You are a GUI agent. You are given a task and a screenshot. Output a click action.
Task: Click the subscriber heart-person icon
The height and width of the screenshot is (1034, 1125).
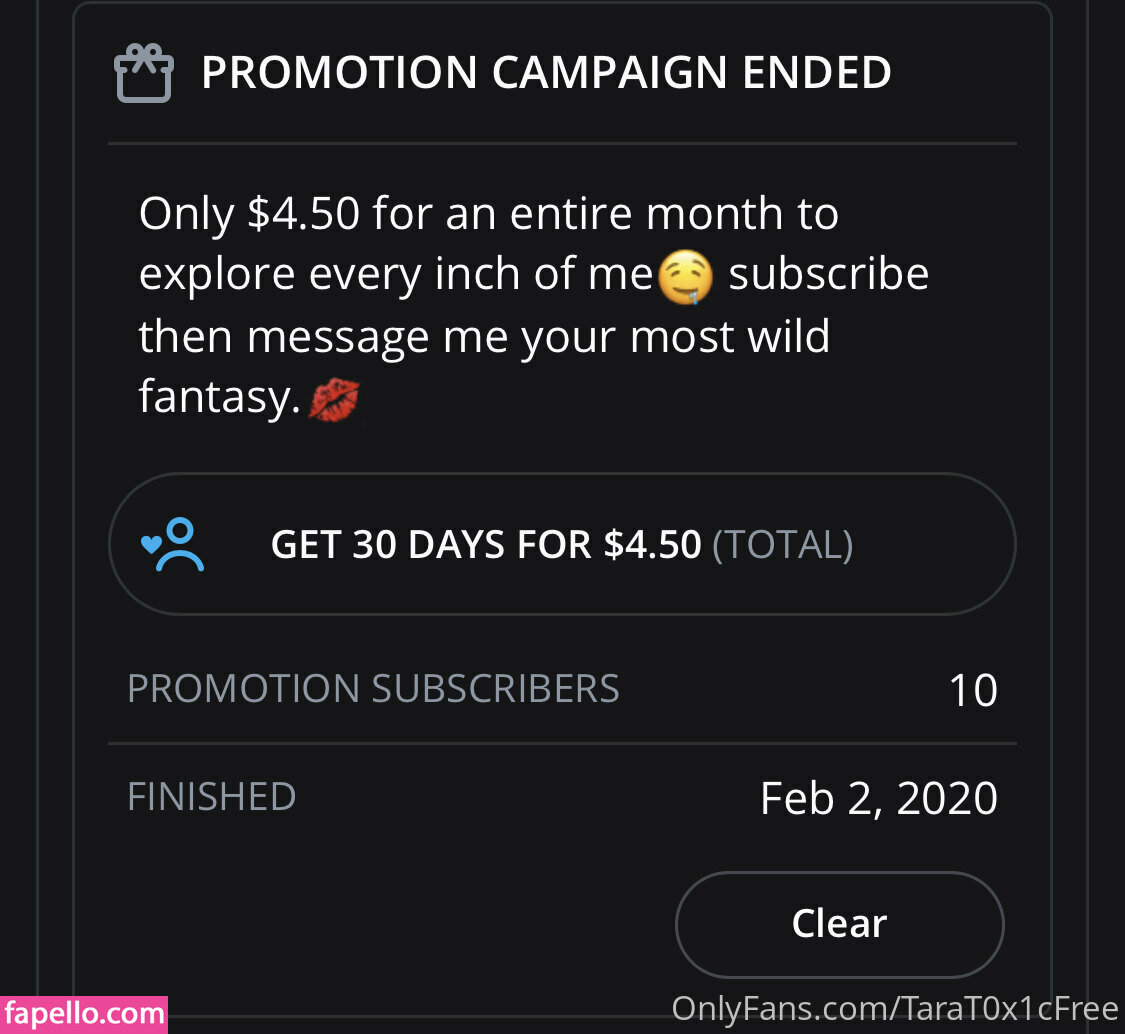coord(173,545)
